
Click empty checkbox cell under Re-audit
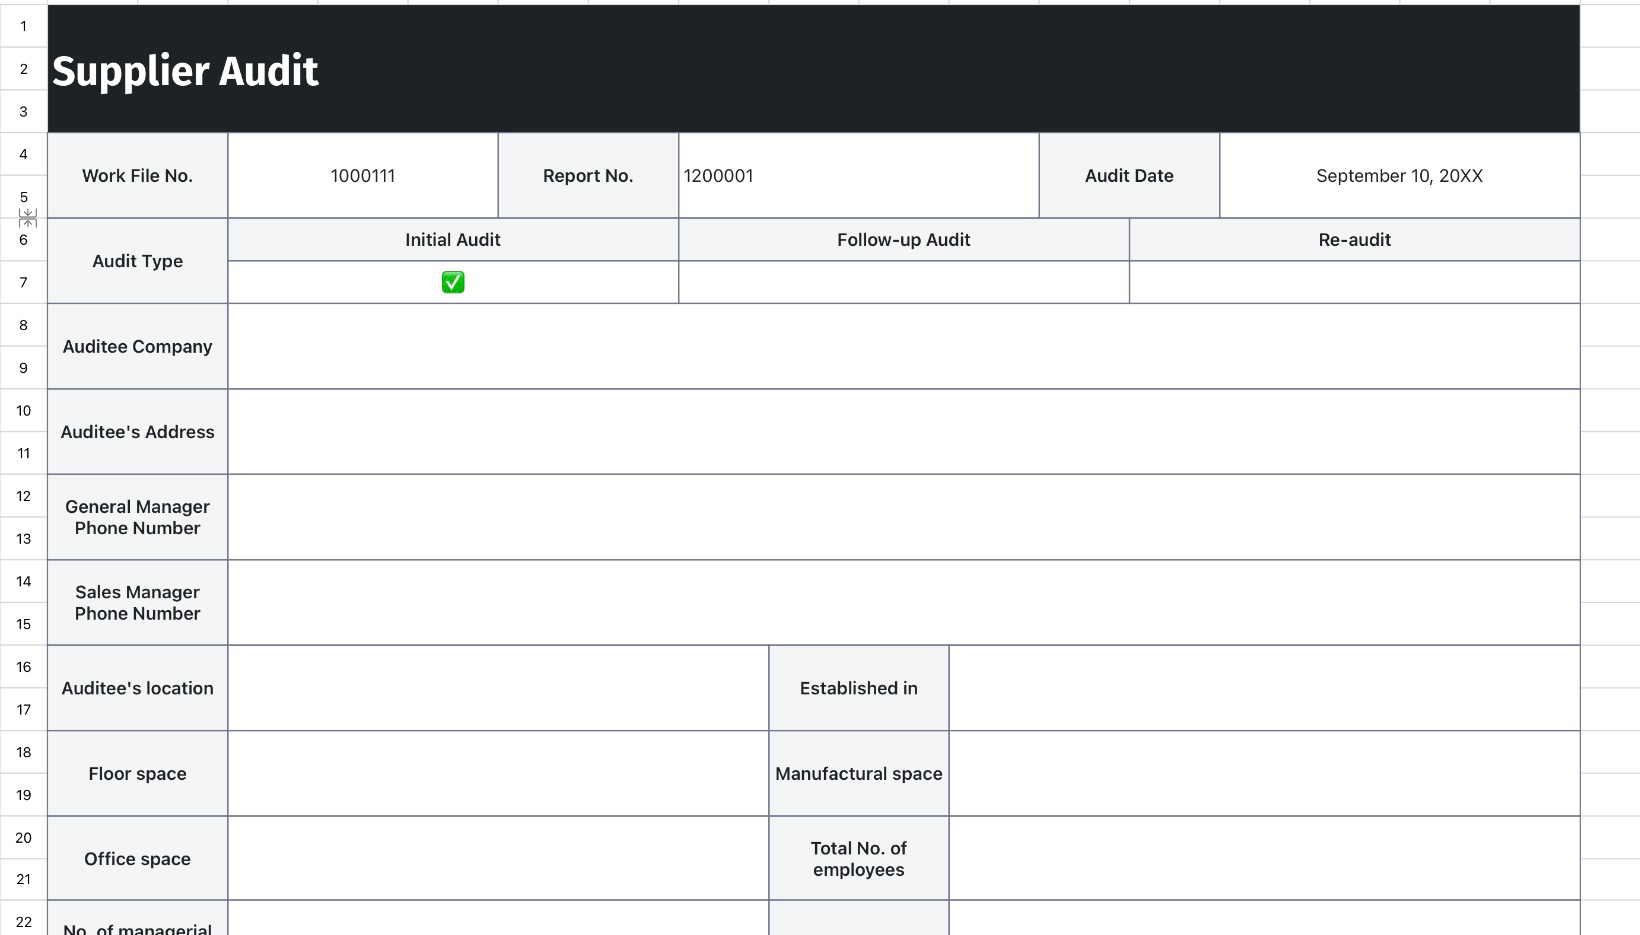click(1355, 282)
